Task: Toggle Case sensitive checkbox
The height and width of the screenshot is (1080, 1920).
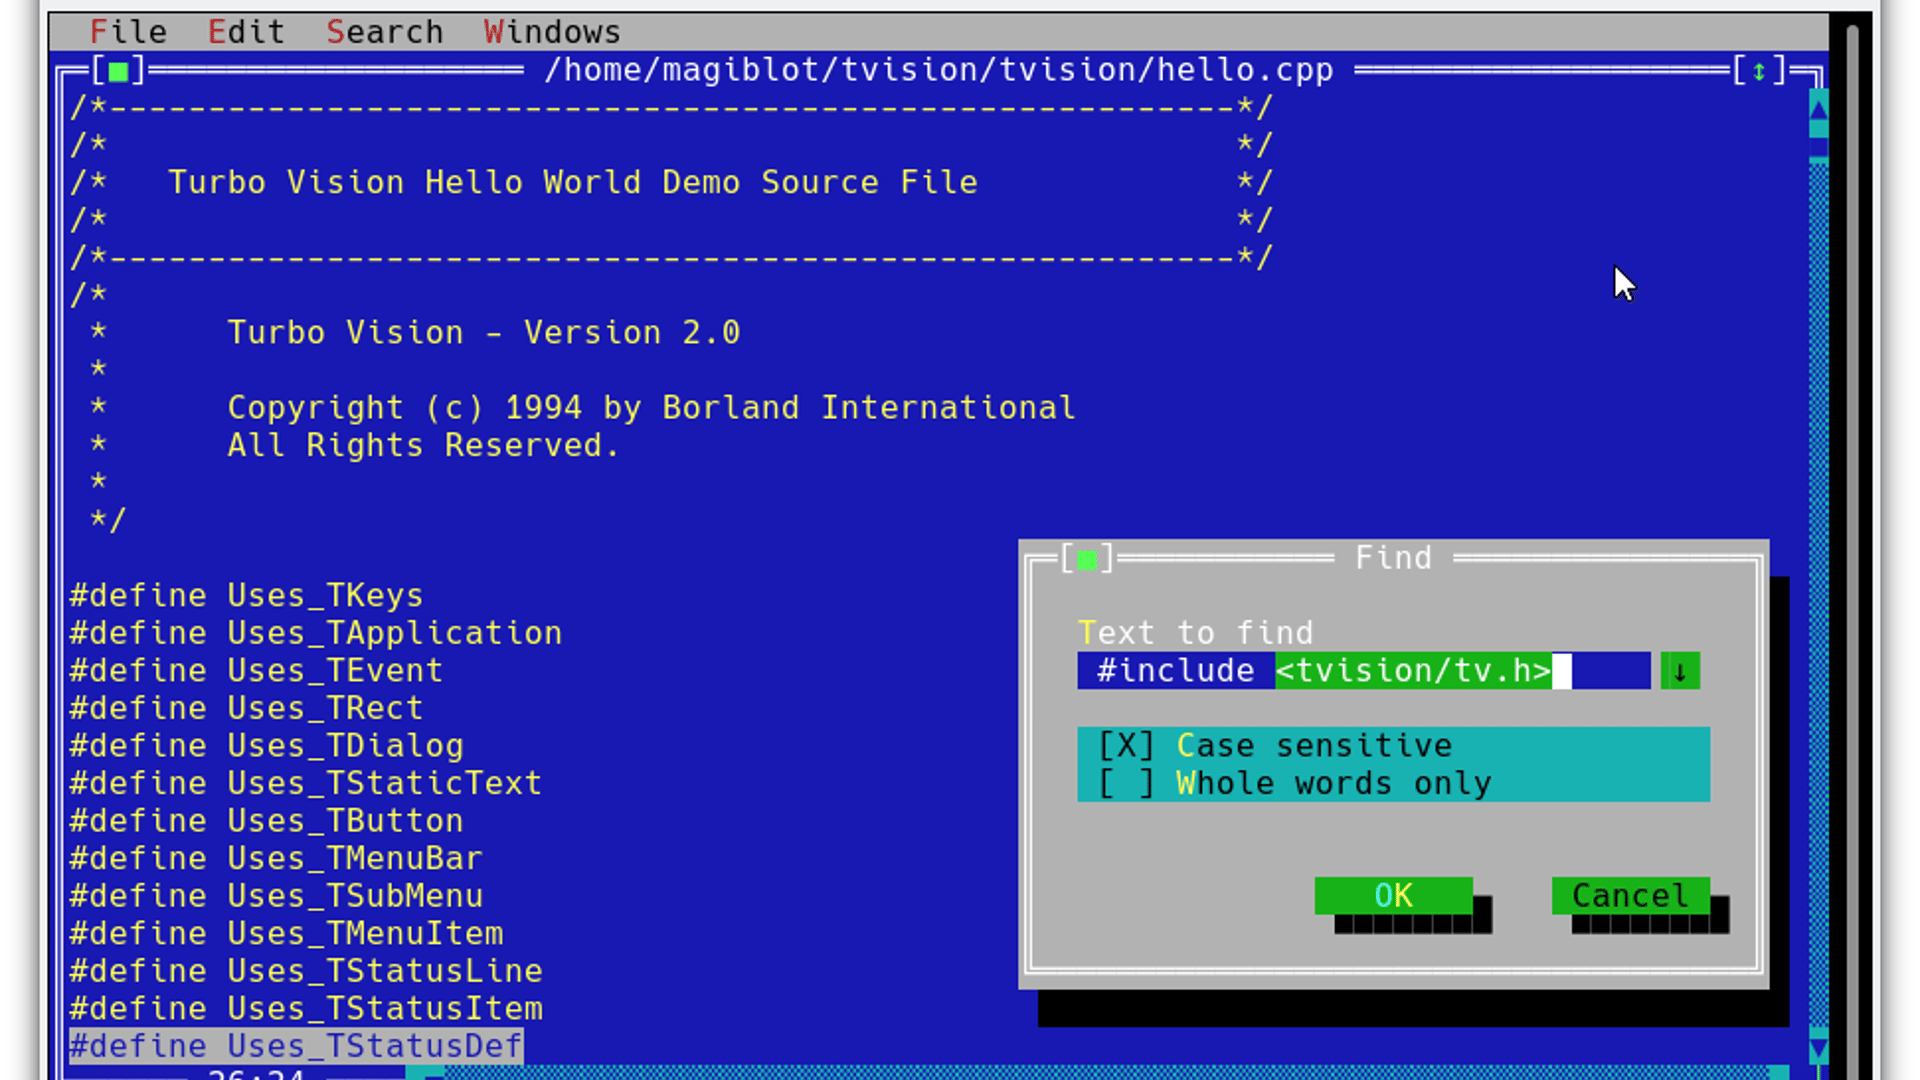Action: pos(1127,746)
